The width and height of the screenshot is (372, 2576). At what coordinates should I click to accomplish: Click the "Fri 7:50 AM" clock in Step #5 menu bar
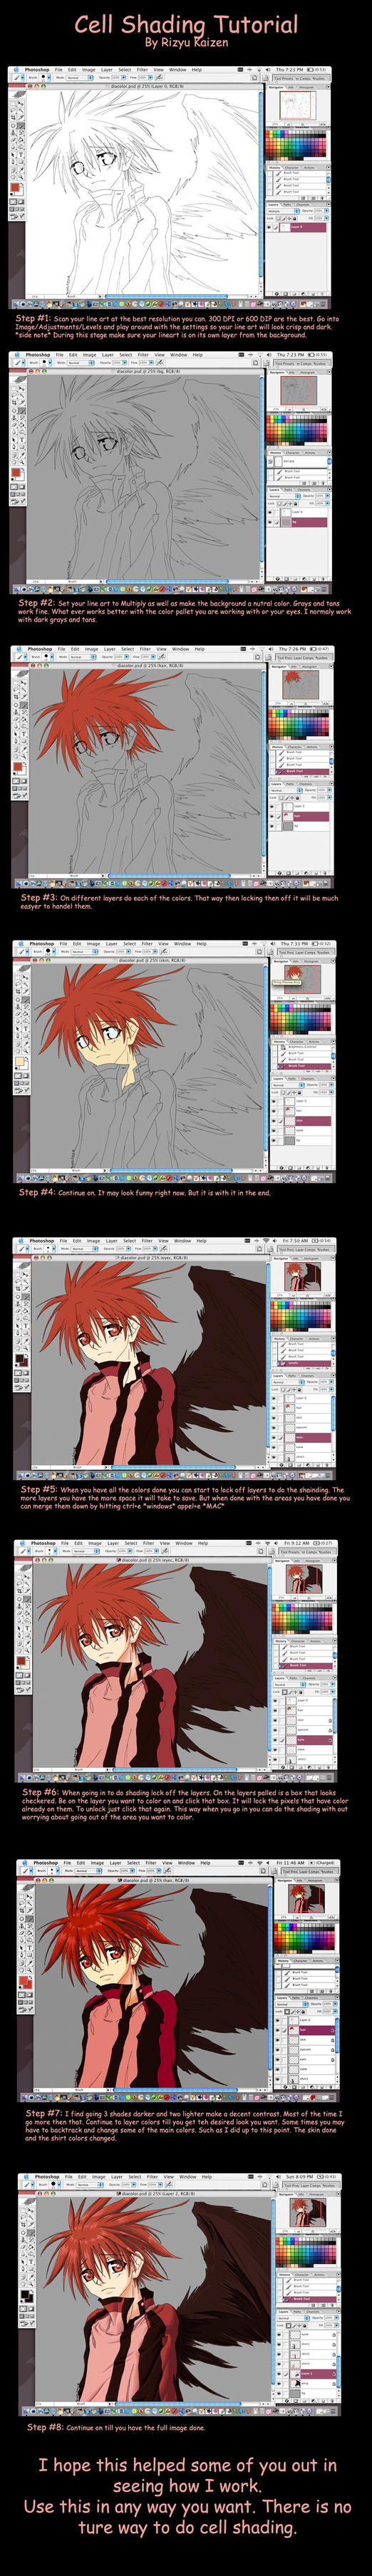click(295, 1241)
